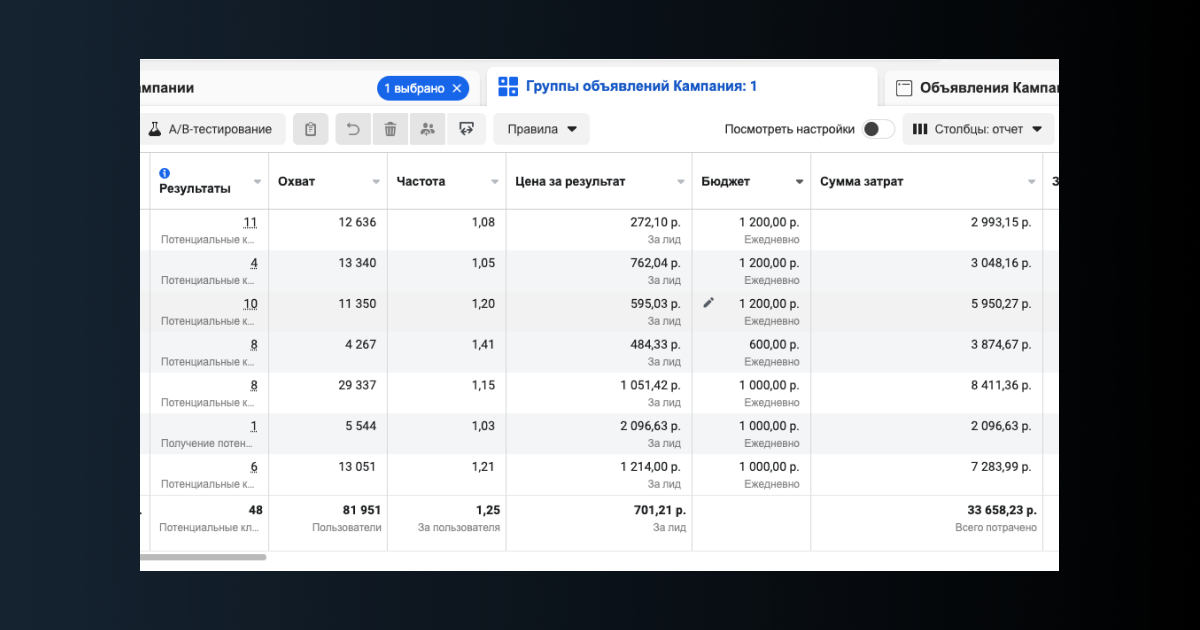Click the info icon above Результаты
This screenshot has height=630, width=1200.
(x=165, y=173)
